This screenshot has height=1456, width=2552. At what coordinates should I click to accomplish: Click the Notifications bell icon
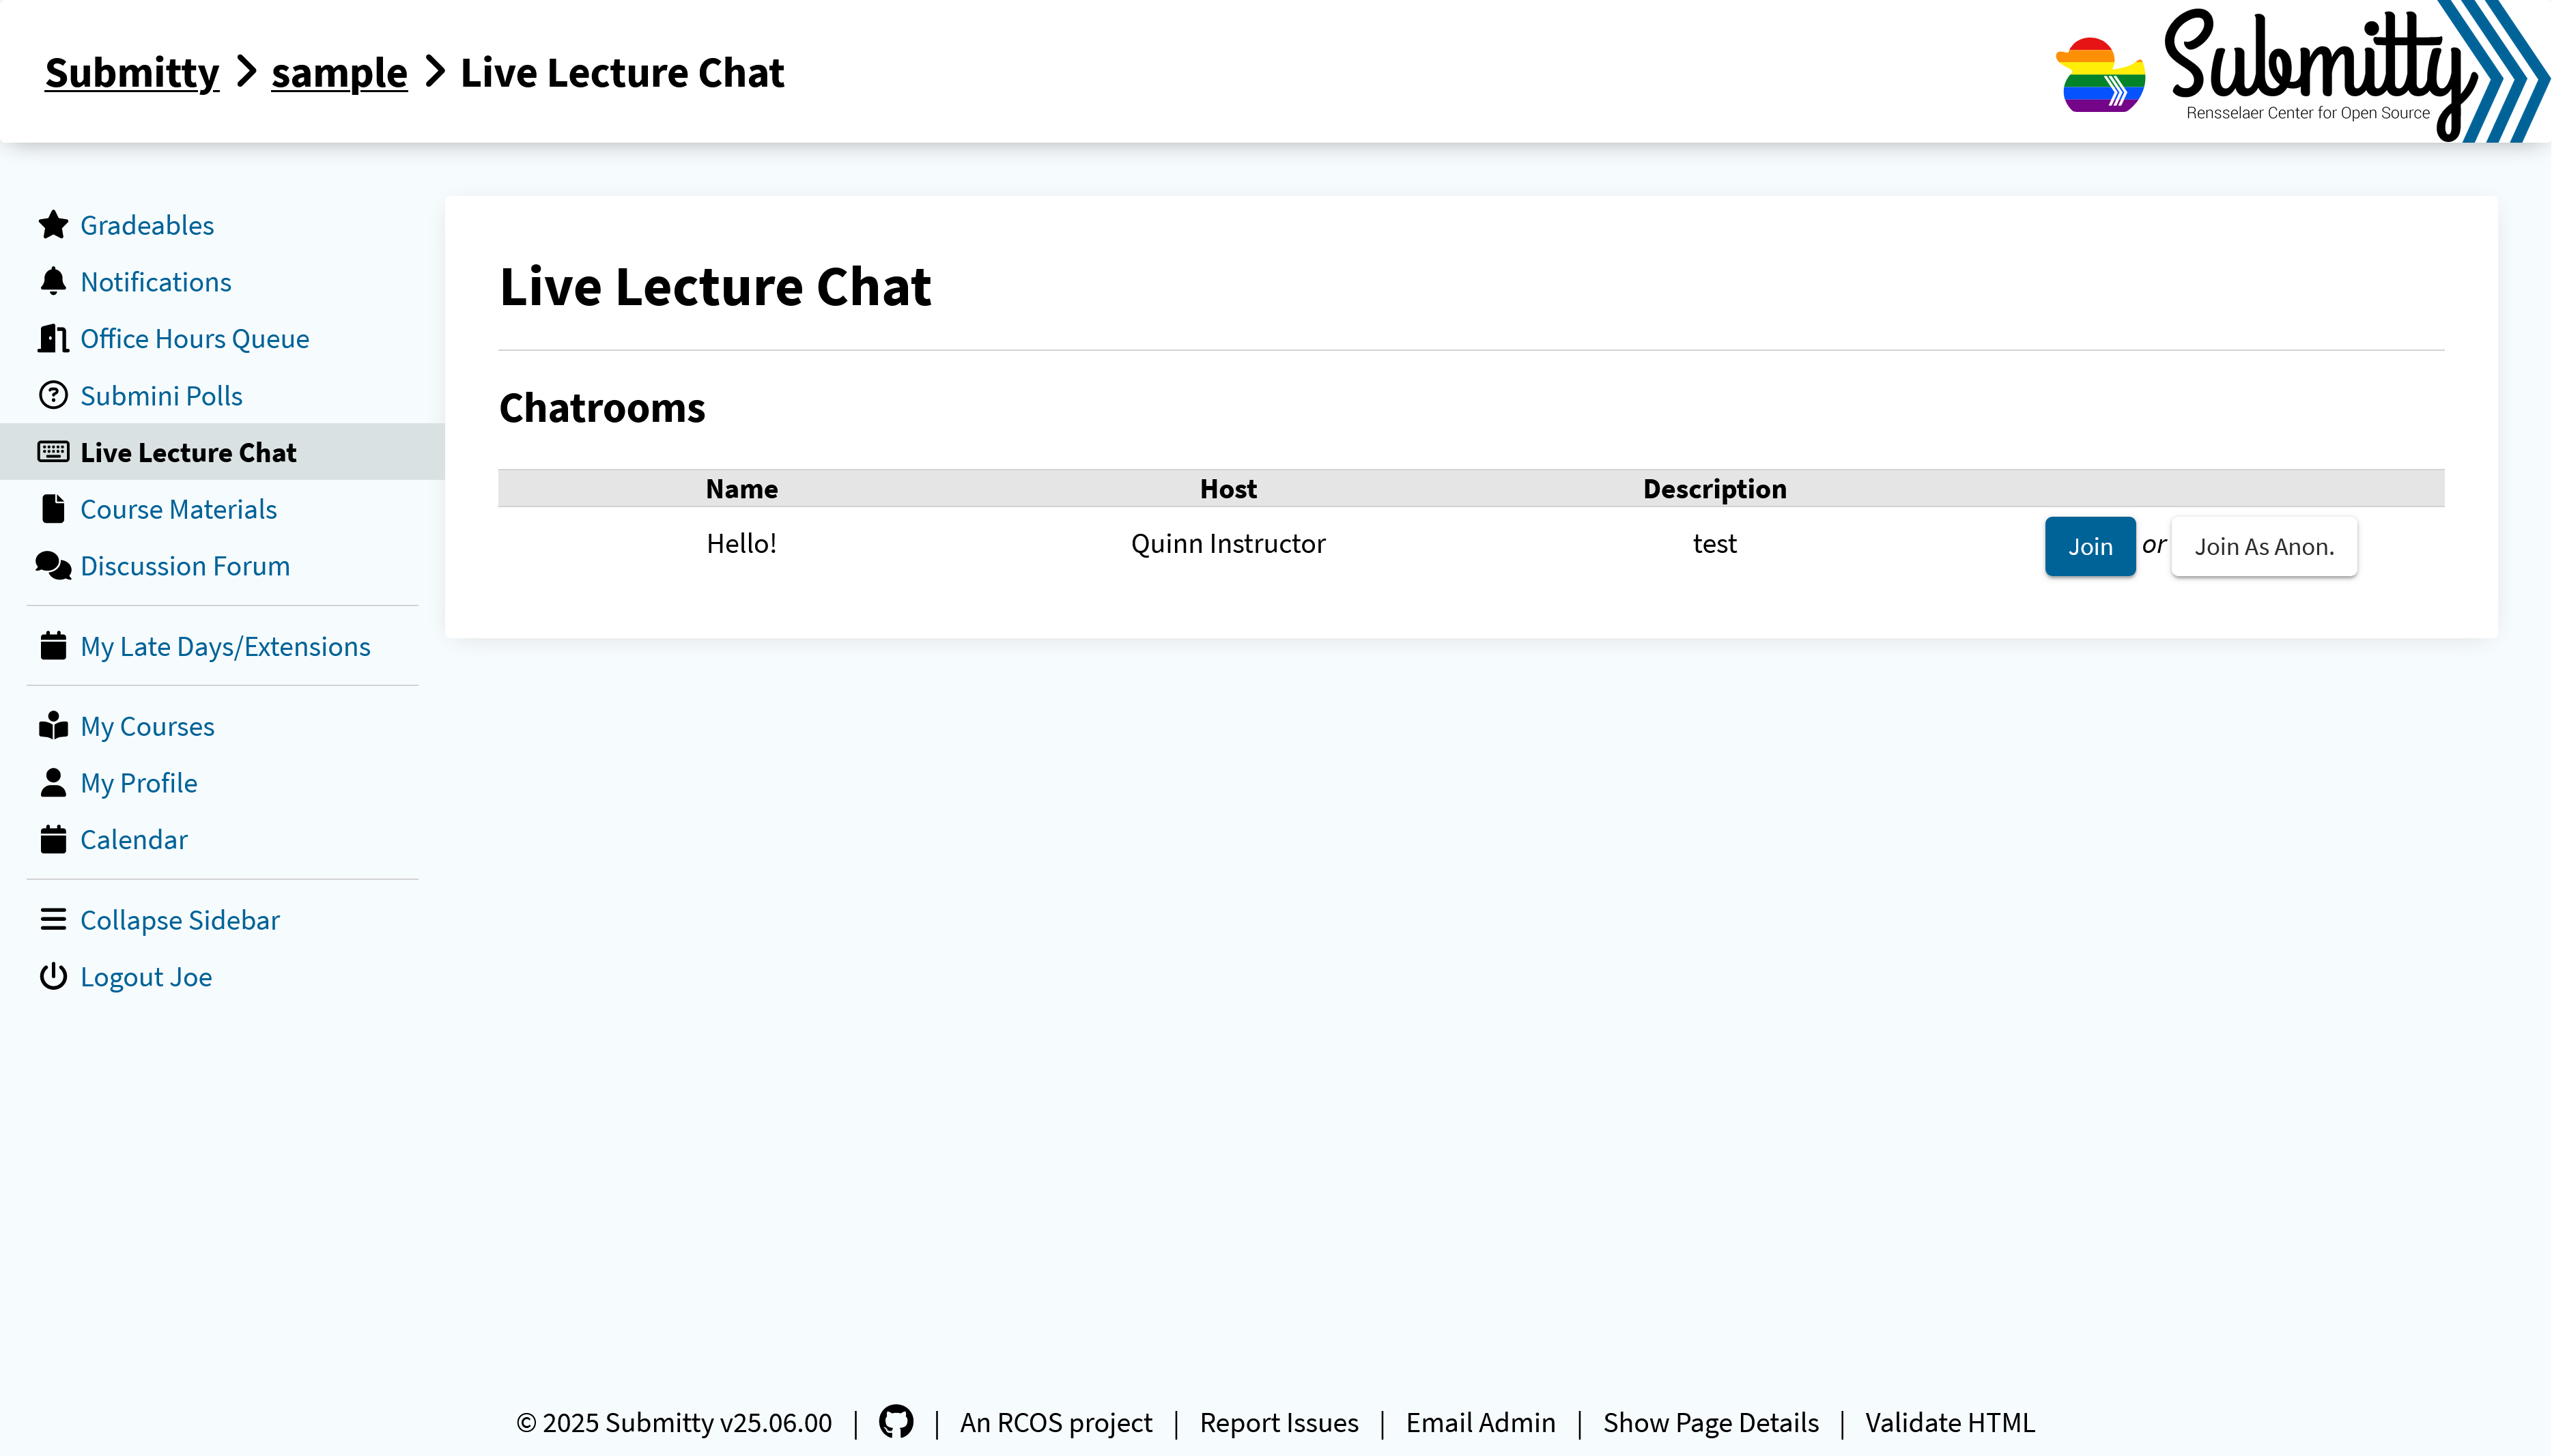[53, 282]
